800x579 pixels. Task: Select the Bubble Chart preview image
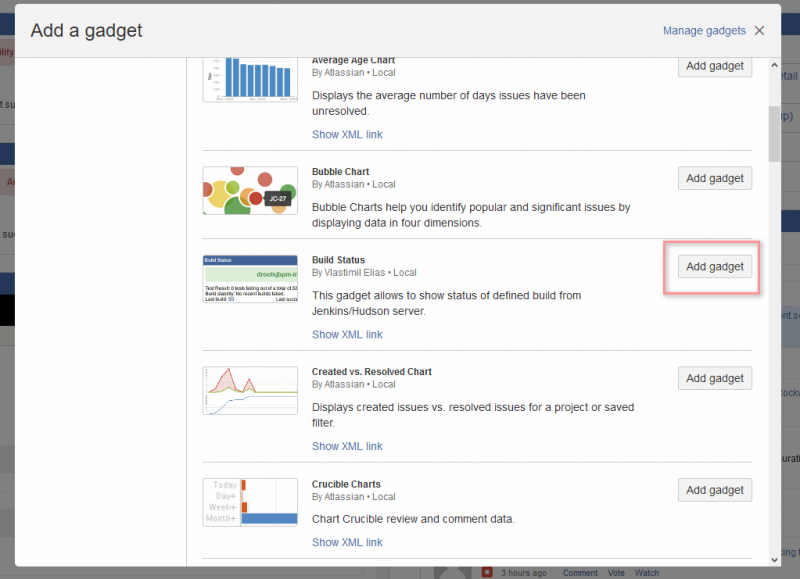click(x=250, y=192)
